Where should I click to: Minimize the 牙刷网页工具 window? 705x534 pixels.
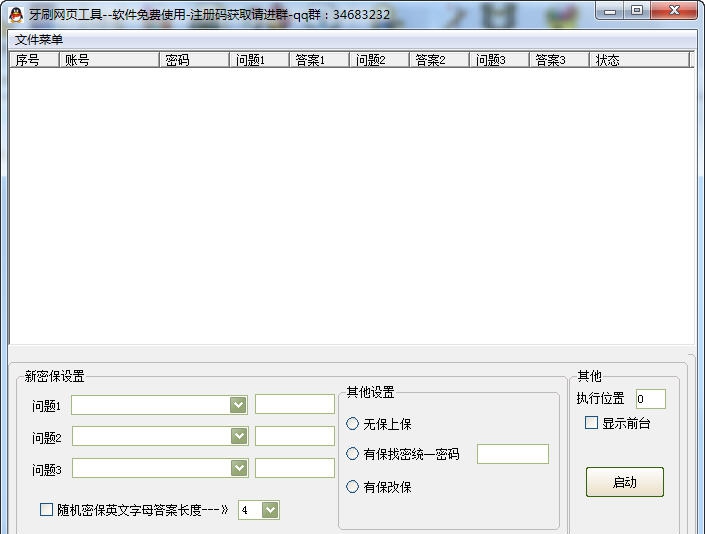tap(610, 11)
